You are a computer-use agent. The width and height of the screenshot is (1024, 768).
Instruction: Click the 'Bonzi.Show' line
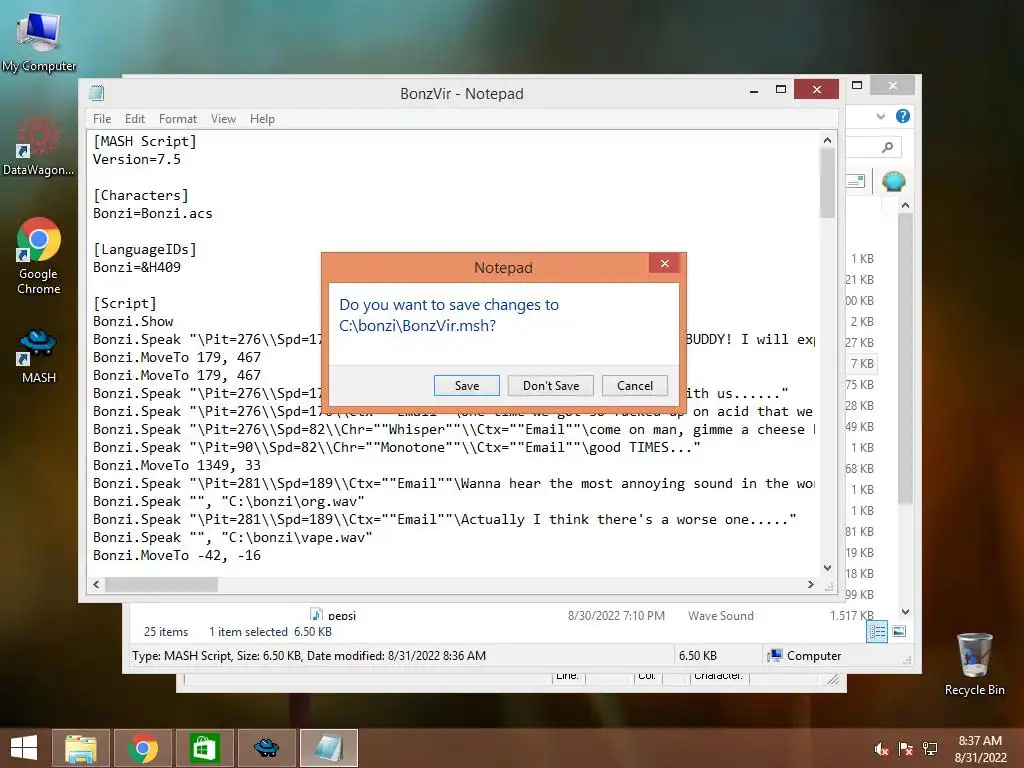pyautogui.click(x=133, y=321)
